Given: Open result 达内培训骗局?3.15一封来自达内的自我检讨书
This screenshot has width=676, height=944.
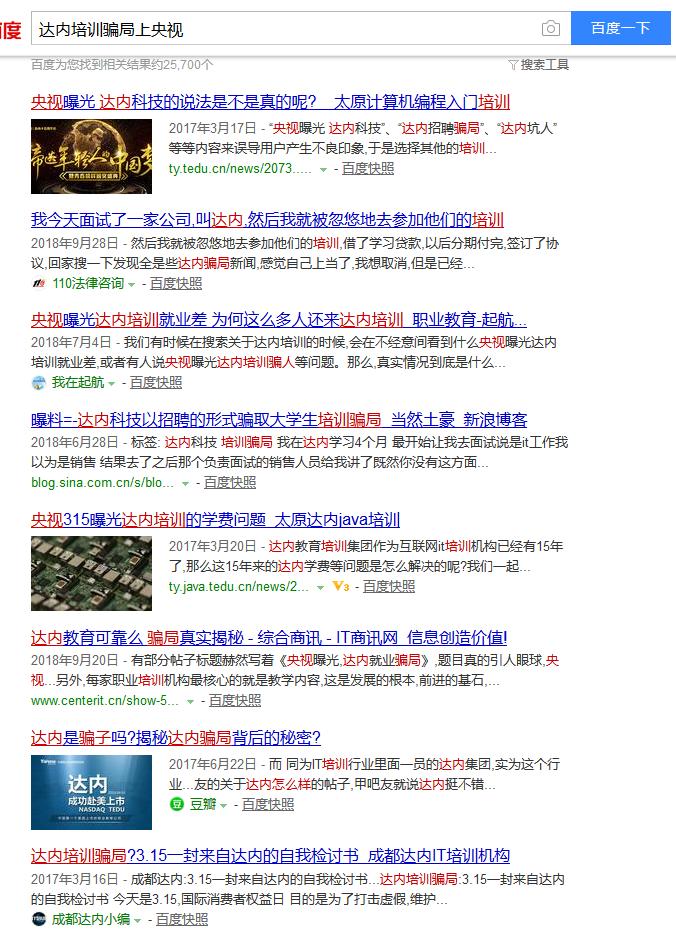Looking at the screenshot, I should pos(270,856).
